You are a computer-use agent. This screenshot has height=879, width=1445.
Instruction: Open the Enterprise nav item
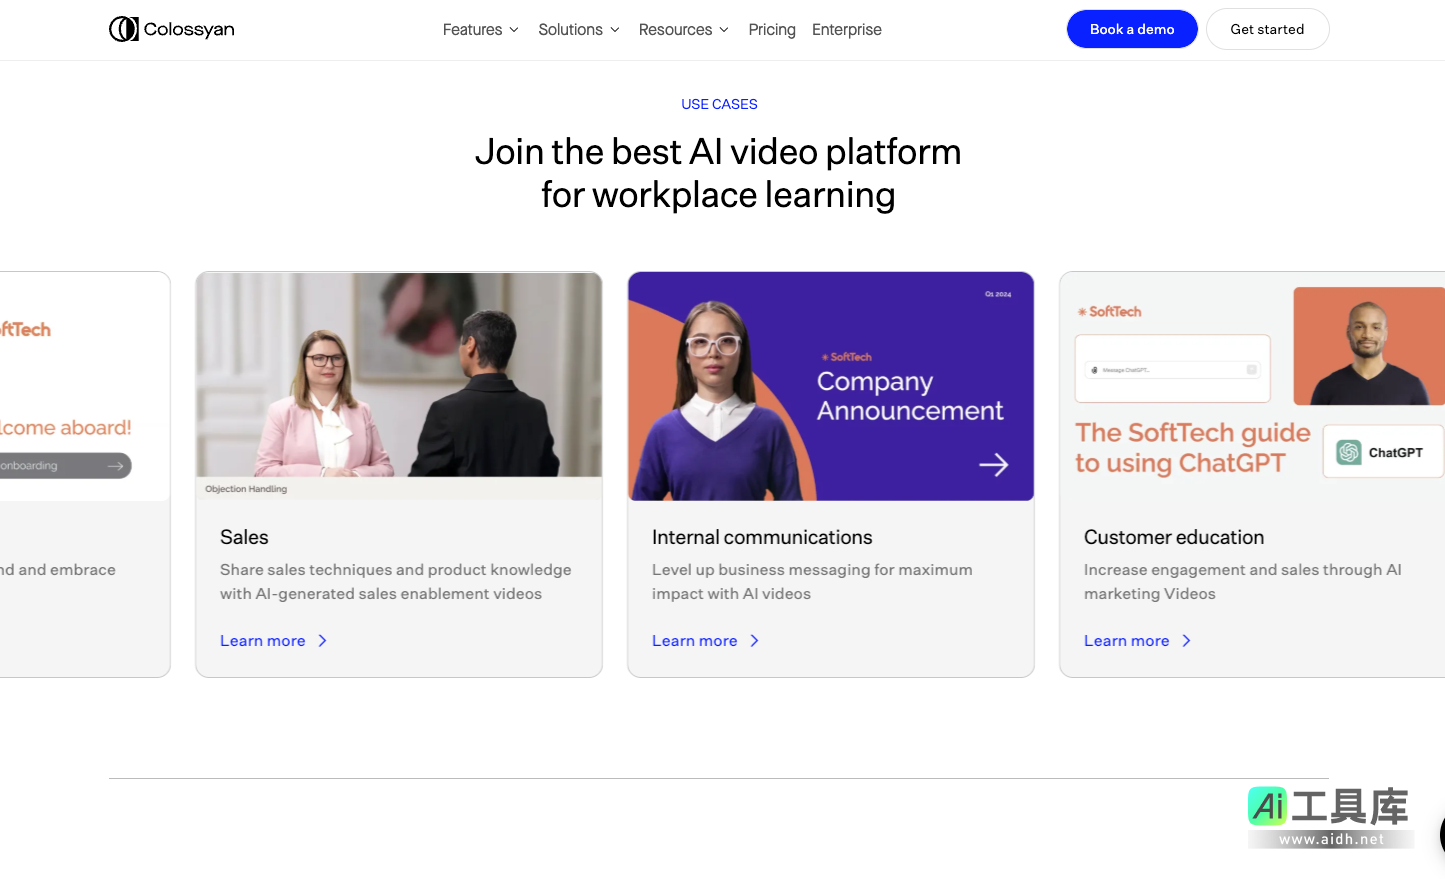click(846, 30)
